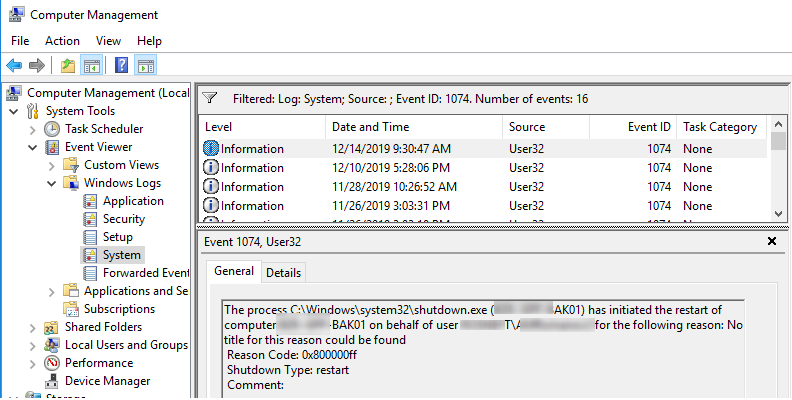Click the Shared Folders icon
Viewport: 792px width, 400px height.
coord(52,327)
